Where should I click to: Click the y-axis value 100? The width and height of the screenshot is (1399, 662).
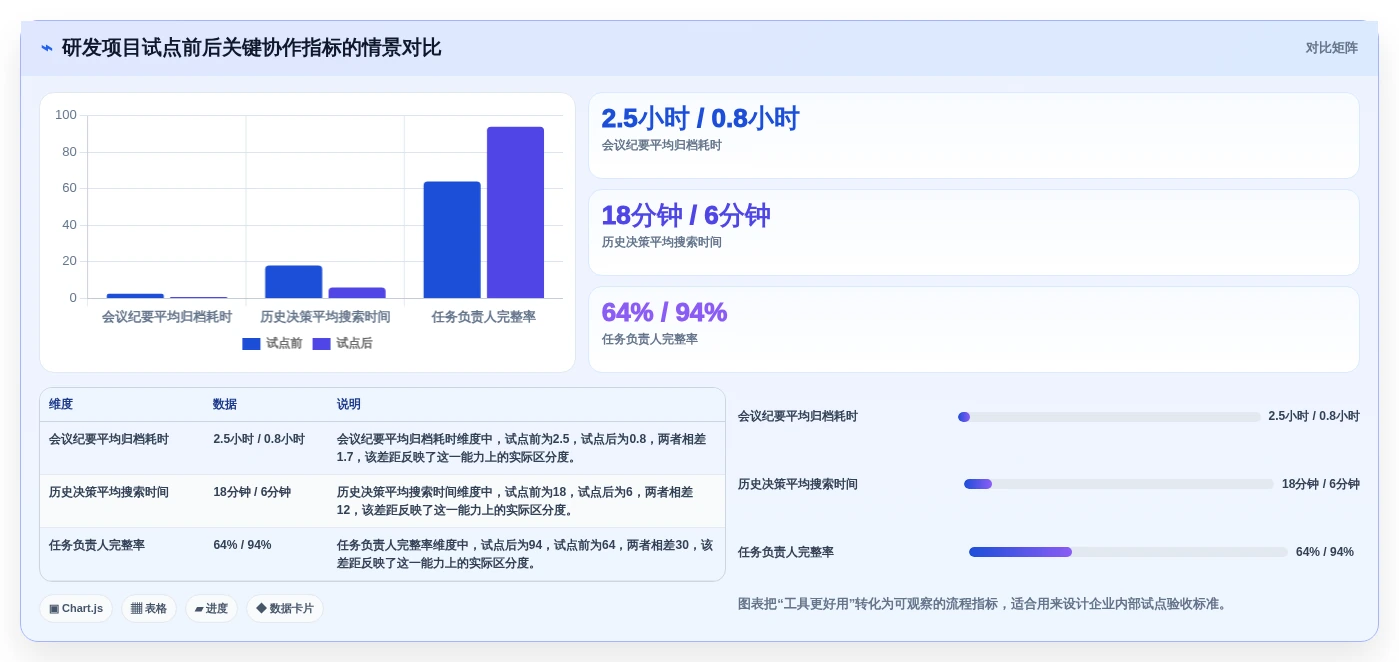66,115
